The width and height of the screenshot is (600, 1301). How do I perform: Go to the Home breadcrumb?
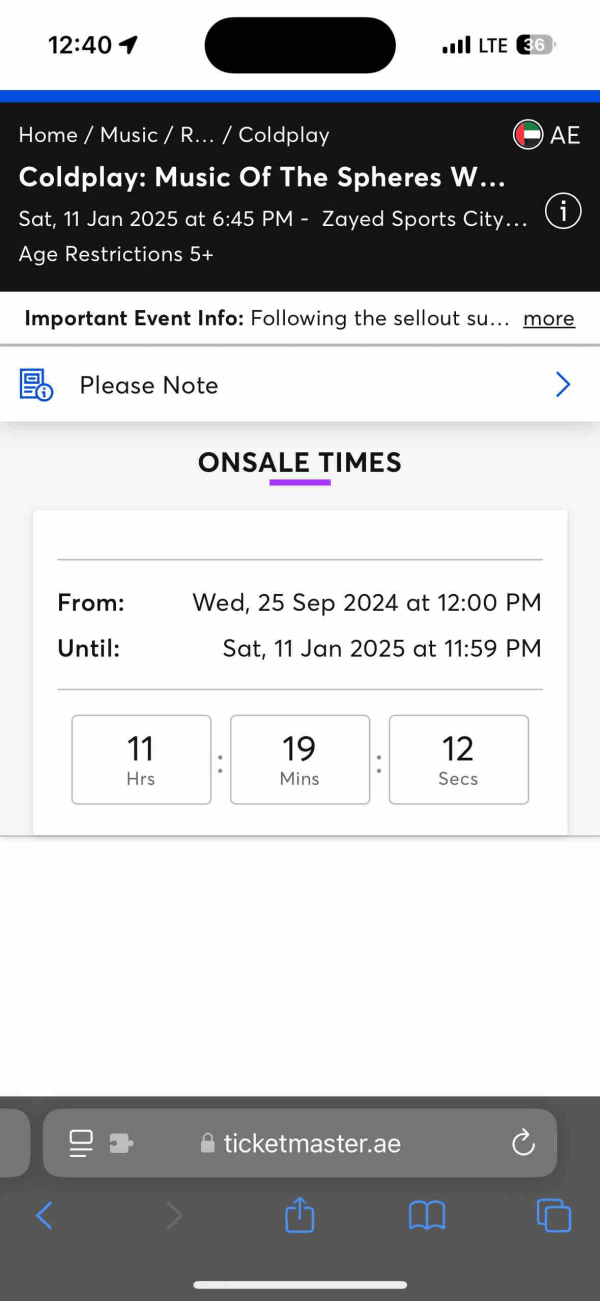(48, 135)
